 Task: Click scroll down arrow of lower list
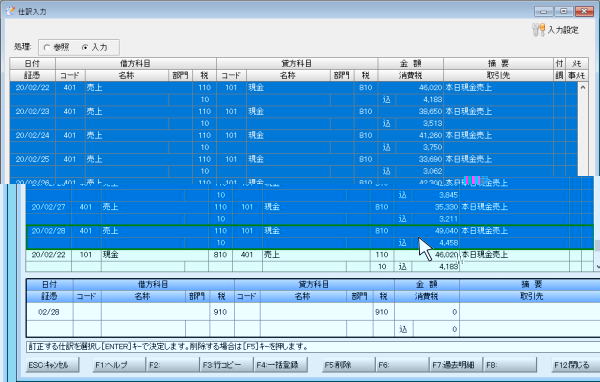[597, 266]
